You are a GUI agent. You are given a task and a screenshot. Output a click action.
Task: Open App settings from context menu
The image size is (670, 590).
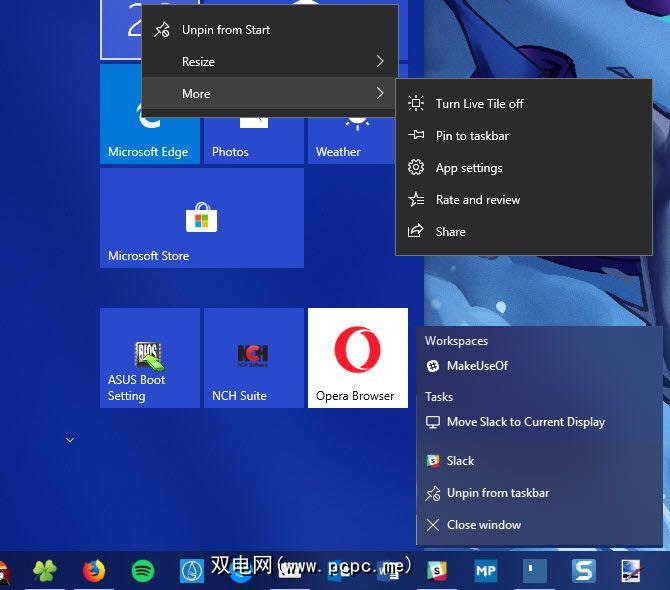pos(468,168)
